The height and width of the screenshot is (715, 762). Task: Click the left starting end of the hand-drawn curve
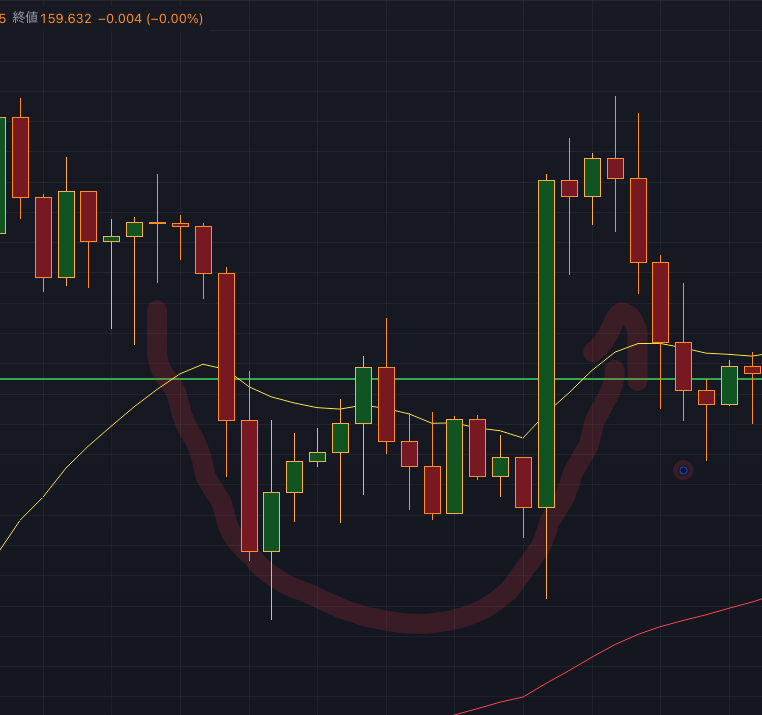click(x=156, y=312)
